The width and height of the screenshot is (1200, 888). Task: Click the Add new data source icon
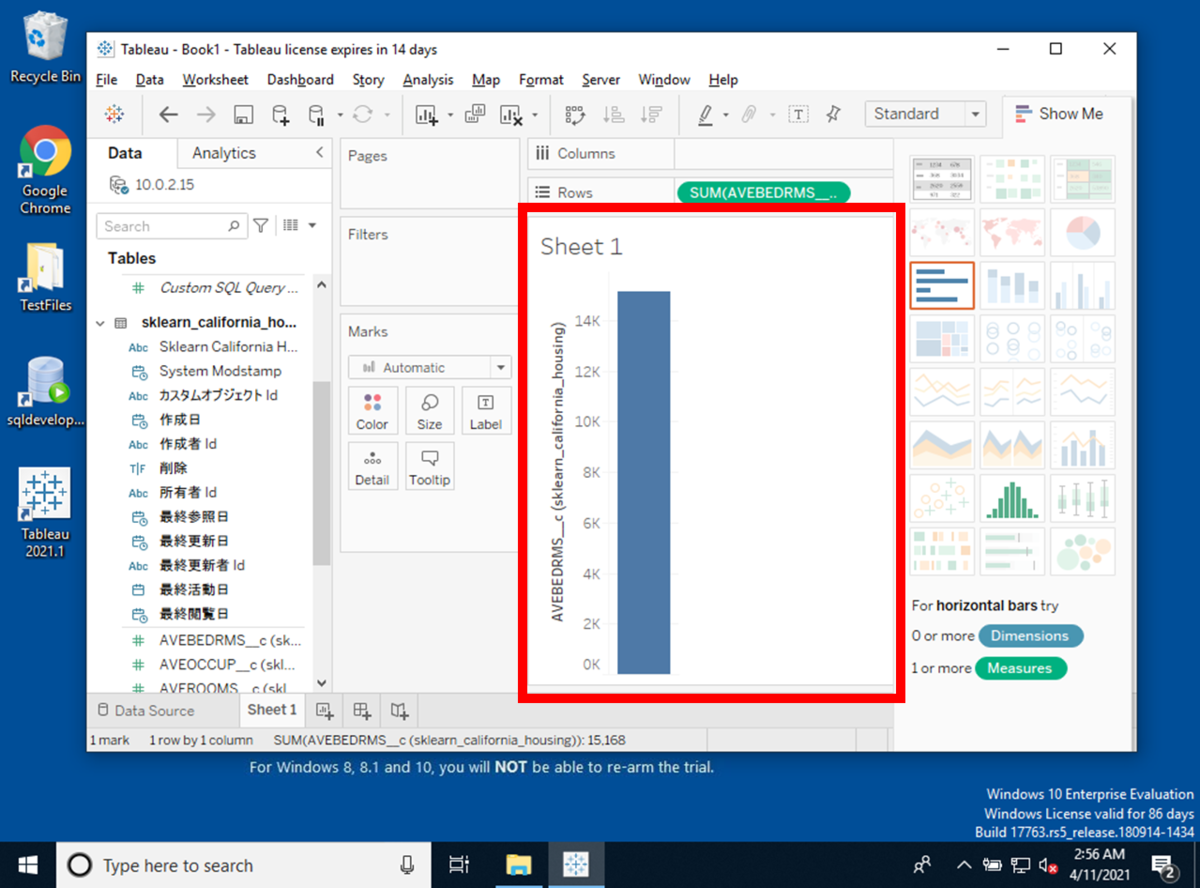281,115
